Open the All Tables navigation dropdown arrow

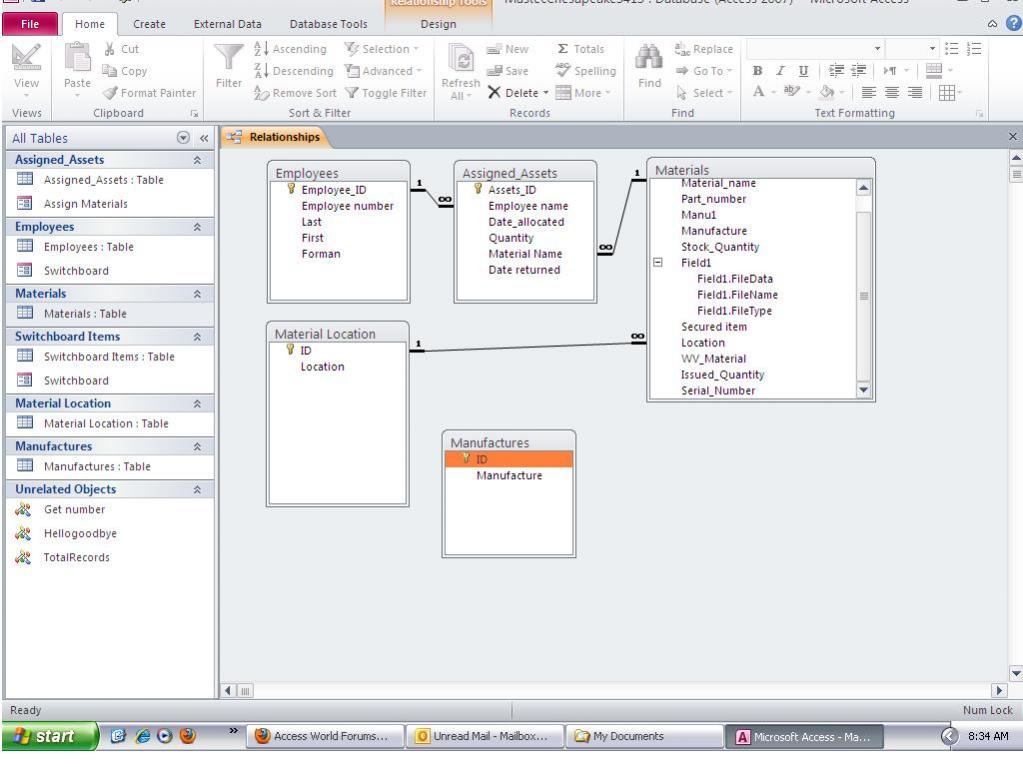183,138
